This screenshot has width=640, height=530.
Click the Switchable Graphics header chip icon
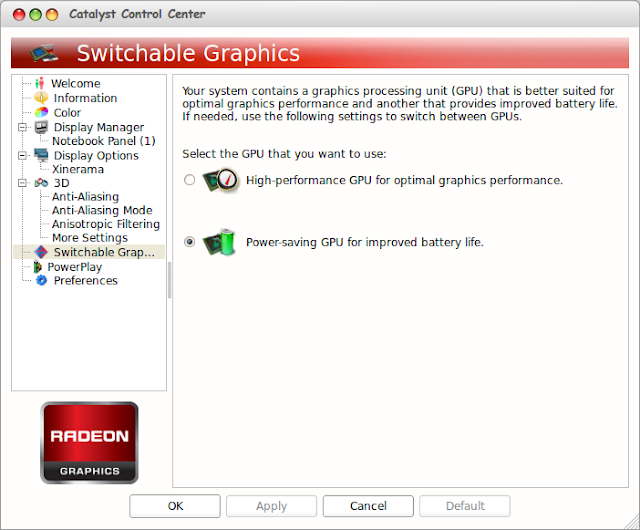(44, 53)
